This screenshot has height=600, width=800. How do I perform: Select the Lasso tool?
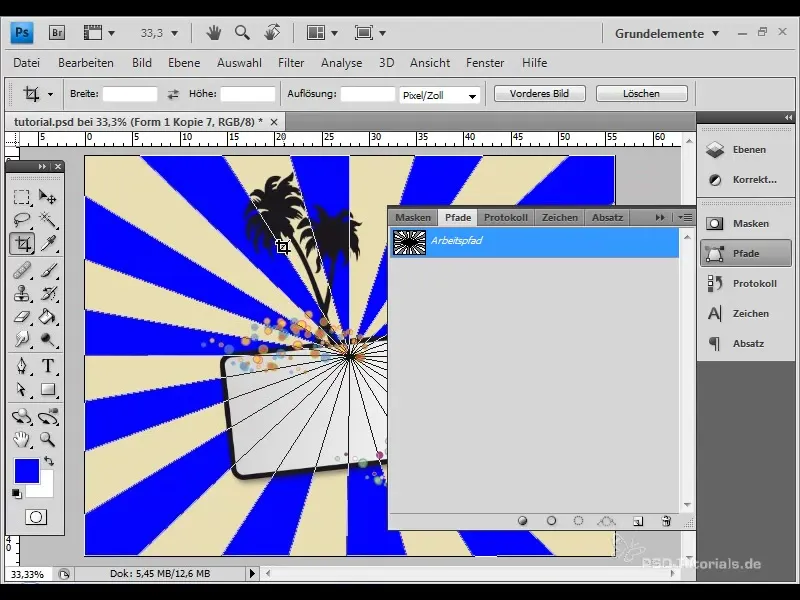(21, 220)
